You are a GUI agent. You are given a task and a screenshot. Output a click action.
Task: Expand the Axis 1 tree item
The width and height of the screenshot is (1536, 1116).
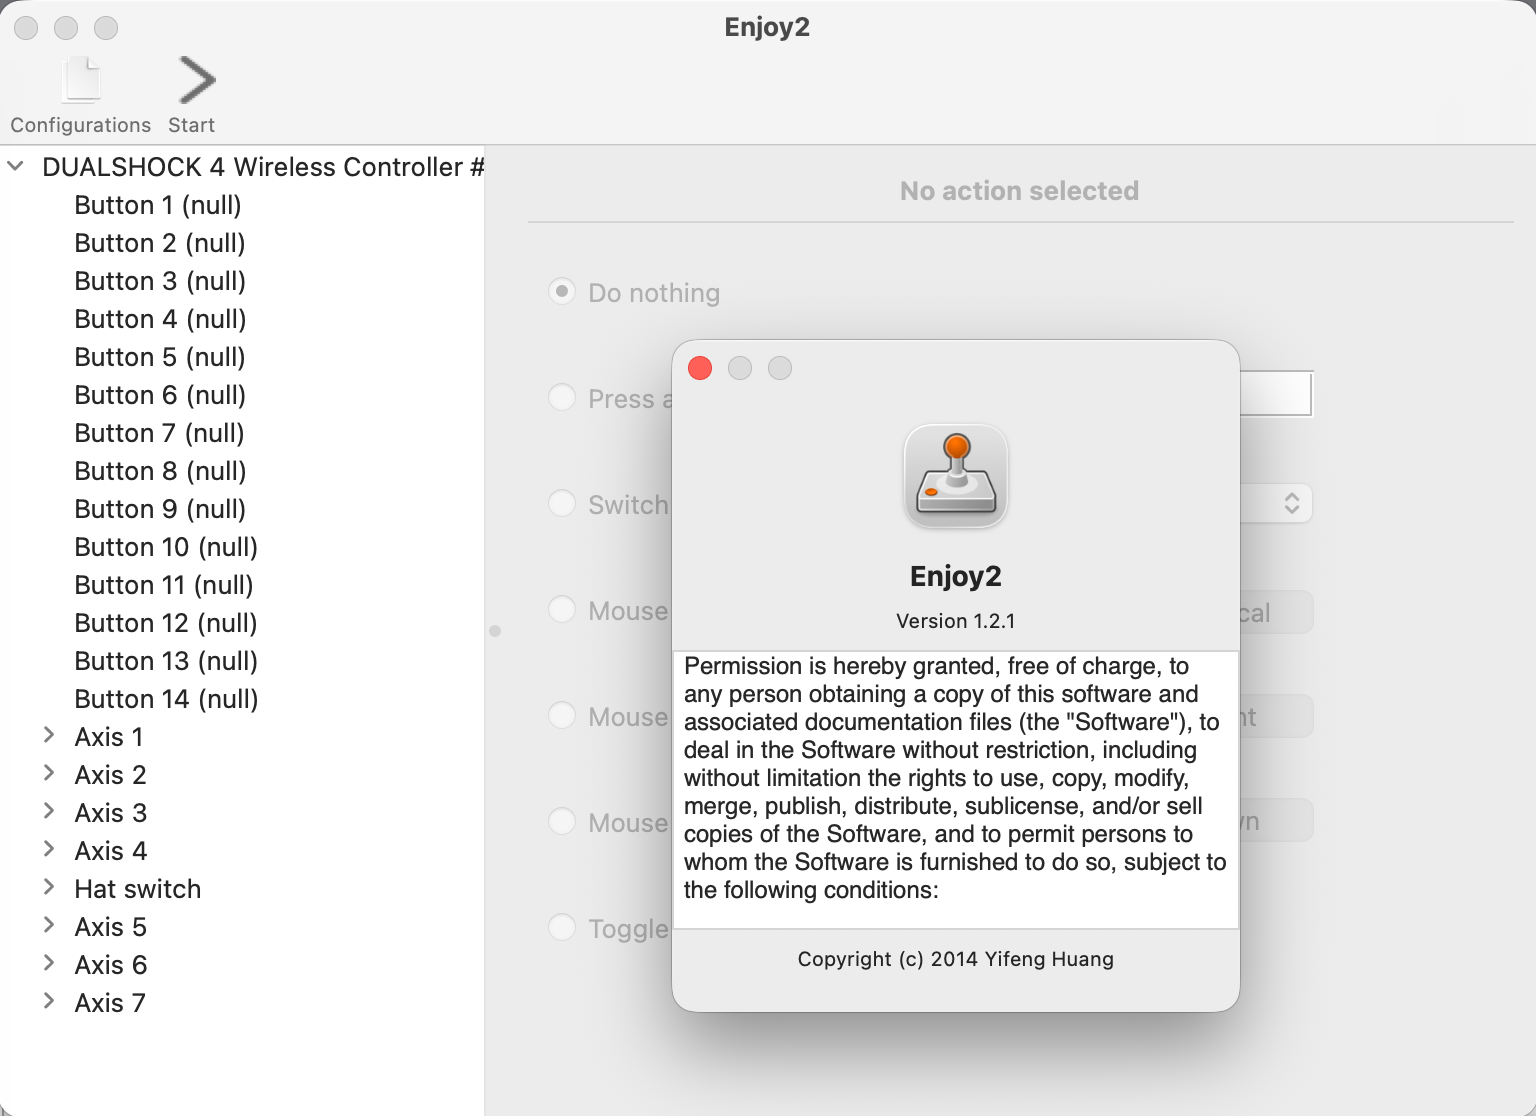49,736
